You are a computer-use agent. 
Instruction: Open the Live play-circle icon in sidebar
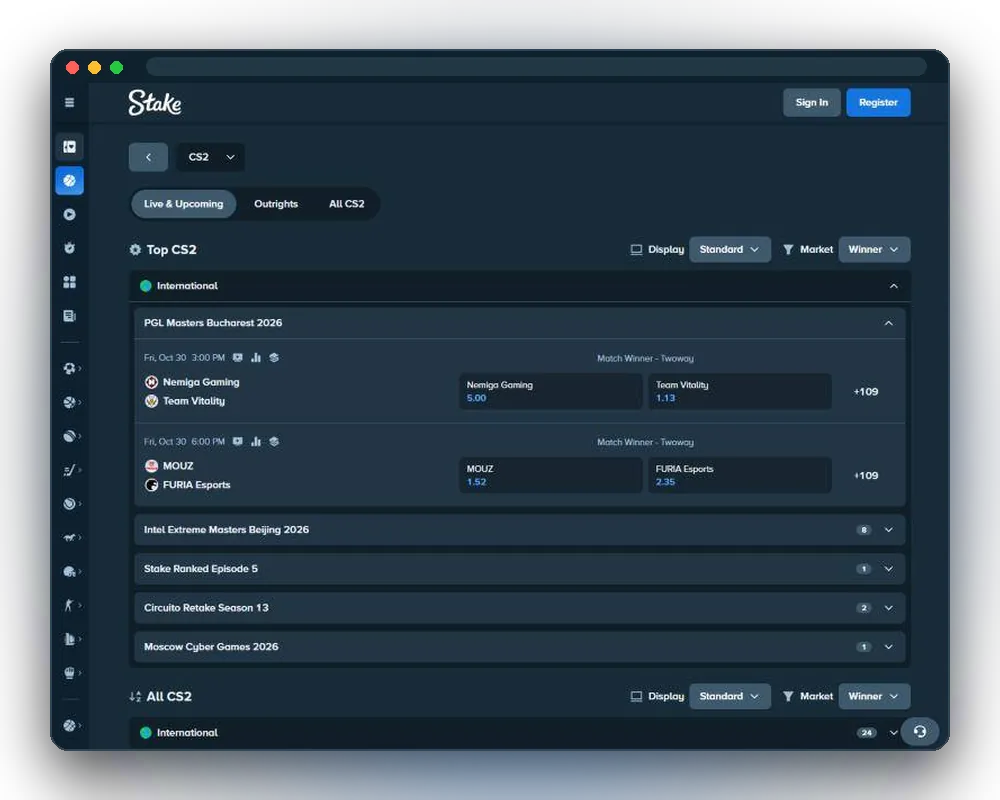[x=70, y=214]
